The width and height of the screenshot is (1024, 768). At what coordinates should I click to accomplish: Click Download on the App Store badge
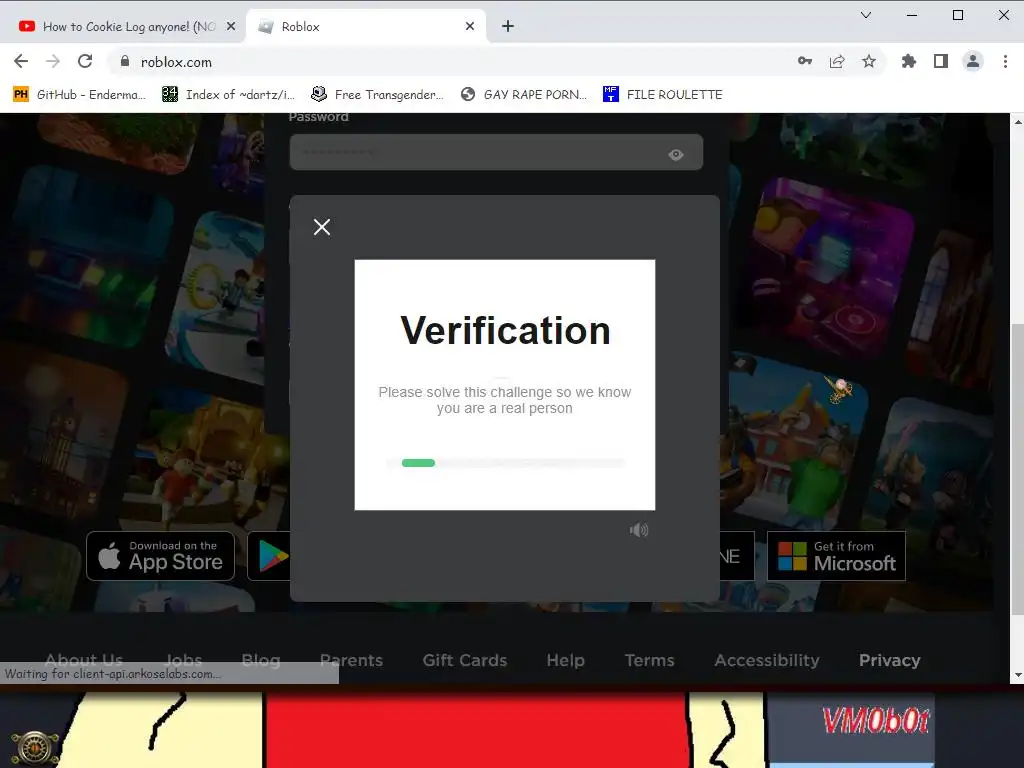(161, 556)
